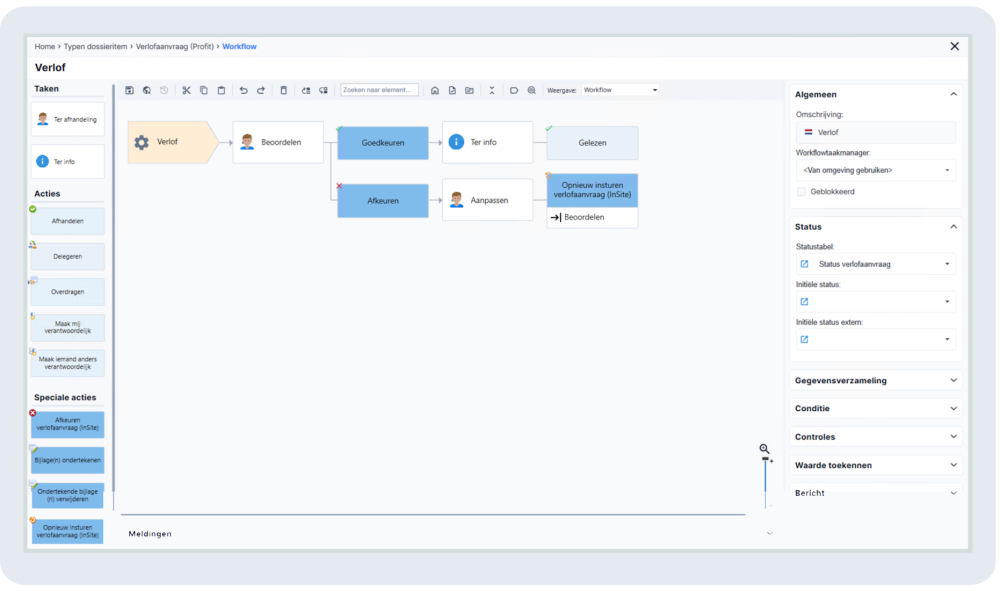Go to Typen dossieritem in breadcrumb

[101, 46]
